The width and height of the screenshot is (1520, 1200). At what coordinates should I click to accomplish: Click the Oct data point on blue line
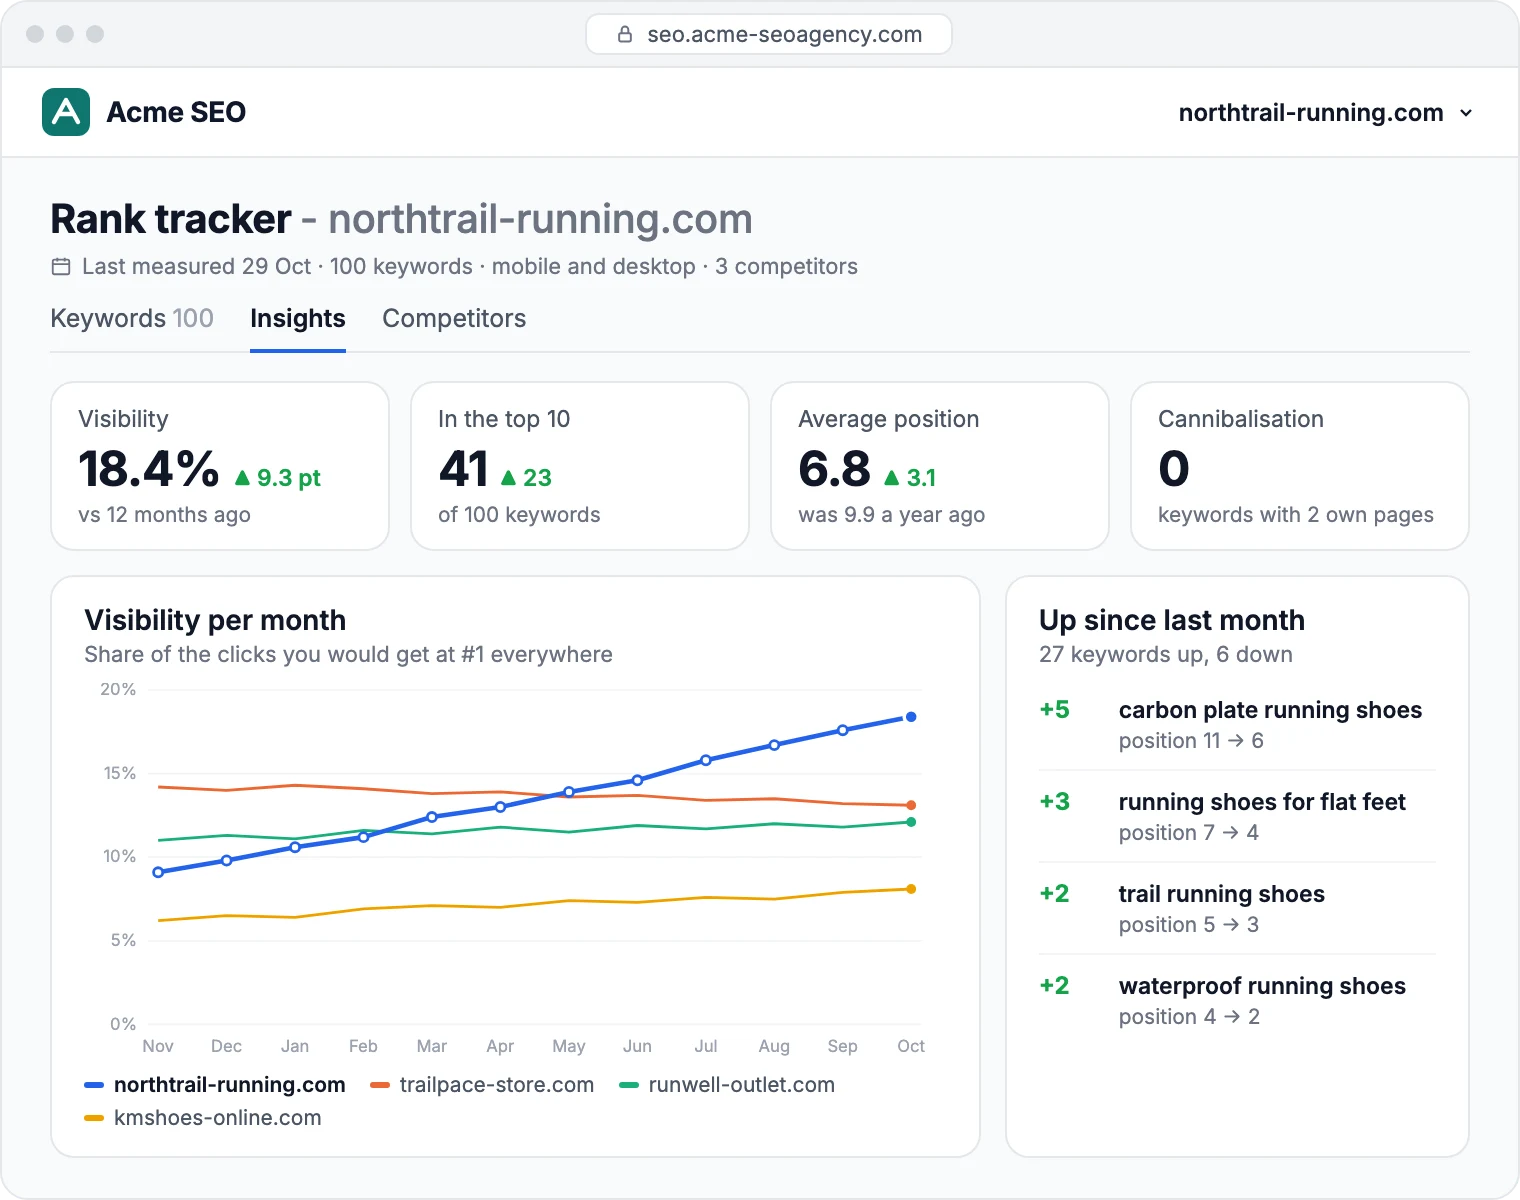point(911,717)
